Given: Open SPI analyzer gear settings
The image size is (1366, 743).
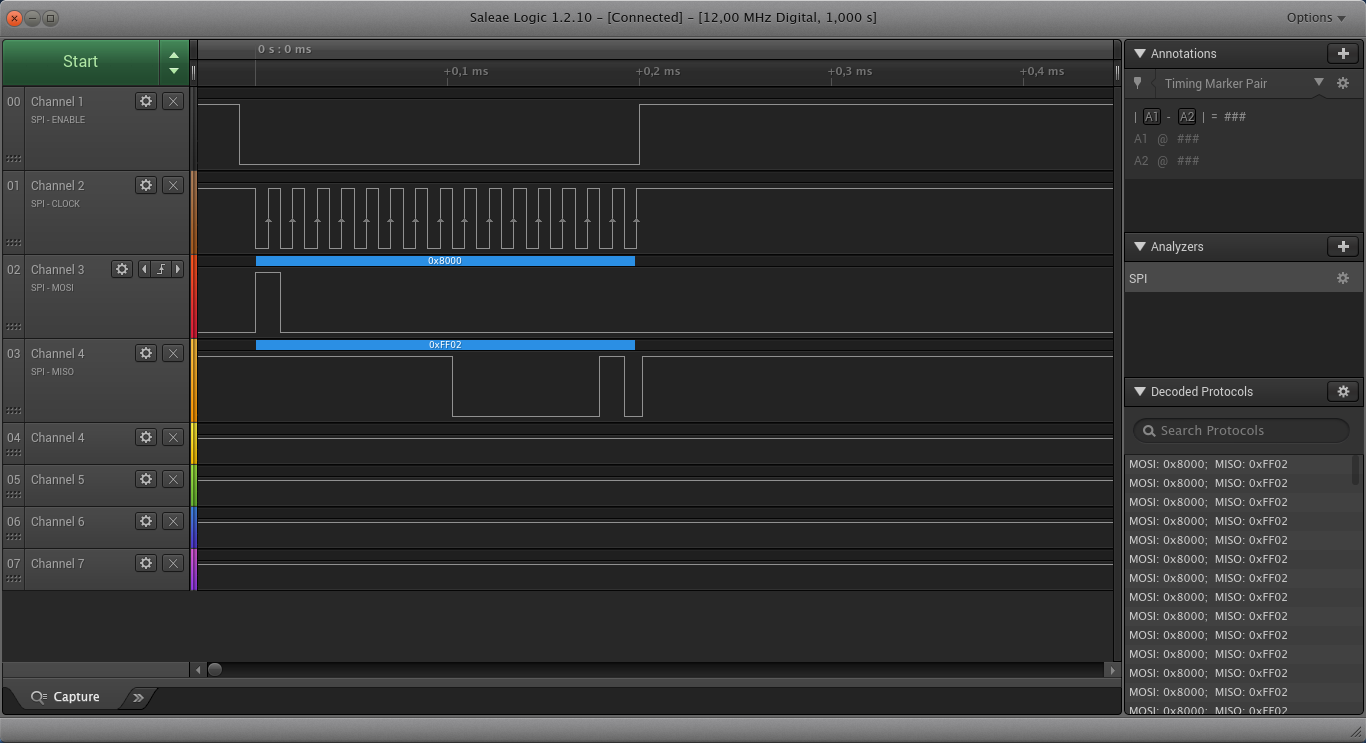Looking at the screenshot, I should pos(1343,278).
